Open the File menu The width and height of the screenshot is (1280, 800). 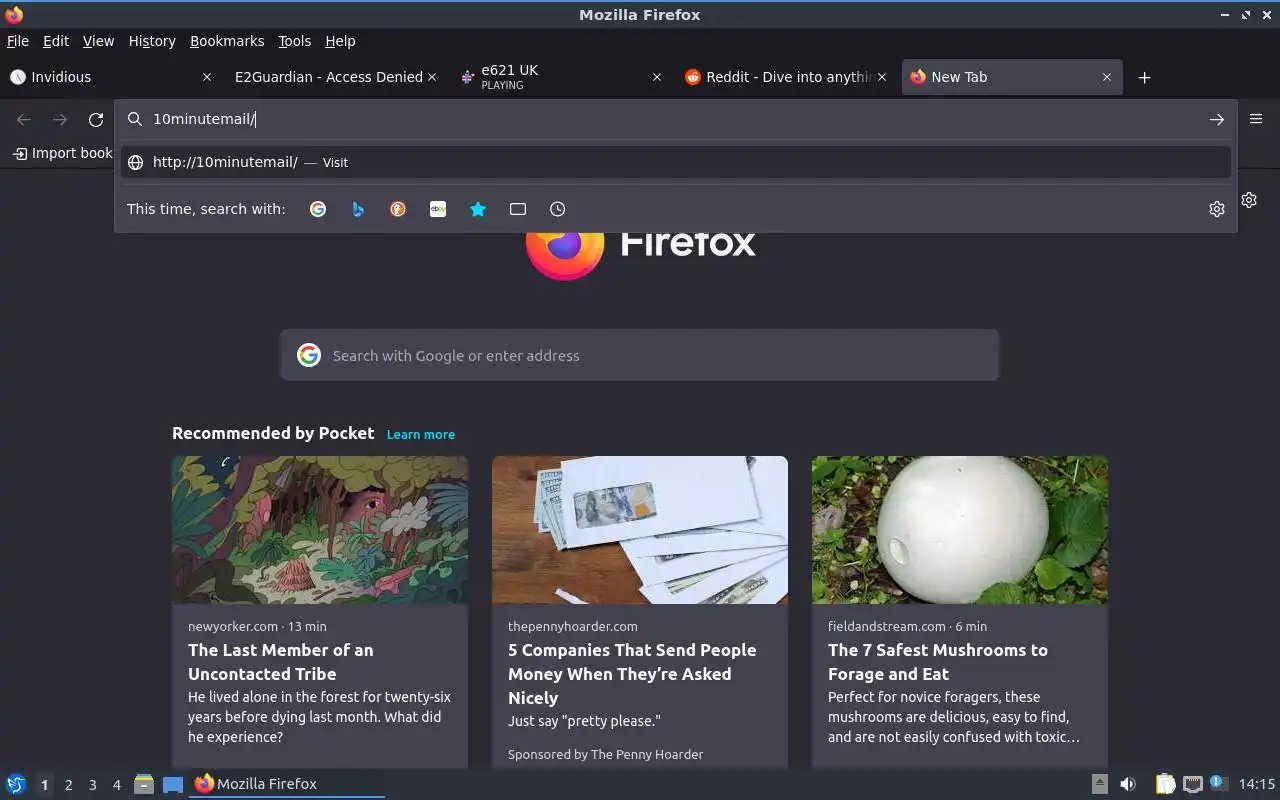pos(18,41)
